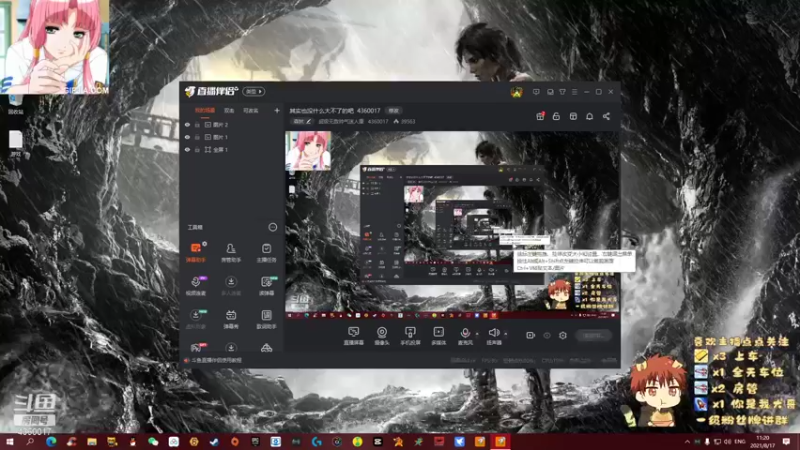Screen dimensions: 800x450
Task: Open the hamburger menu in title bar
Action: [x=574, y=92]
